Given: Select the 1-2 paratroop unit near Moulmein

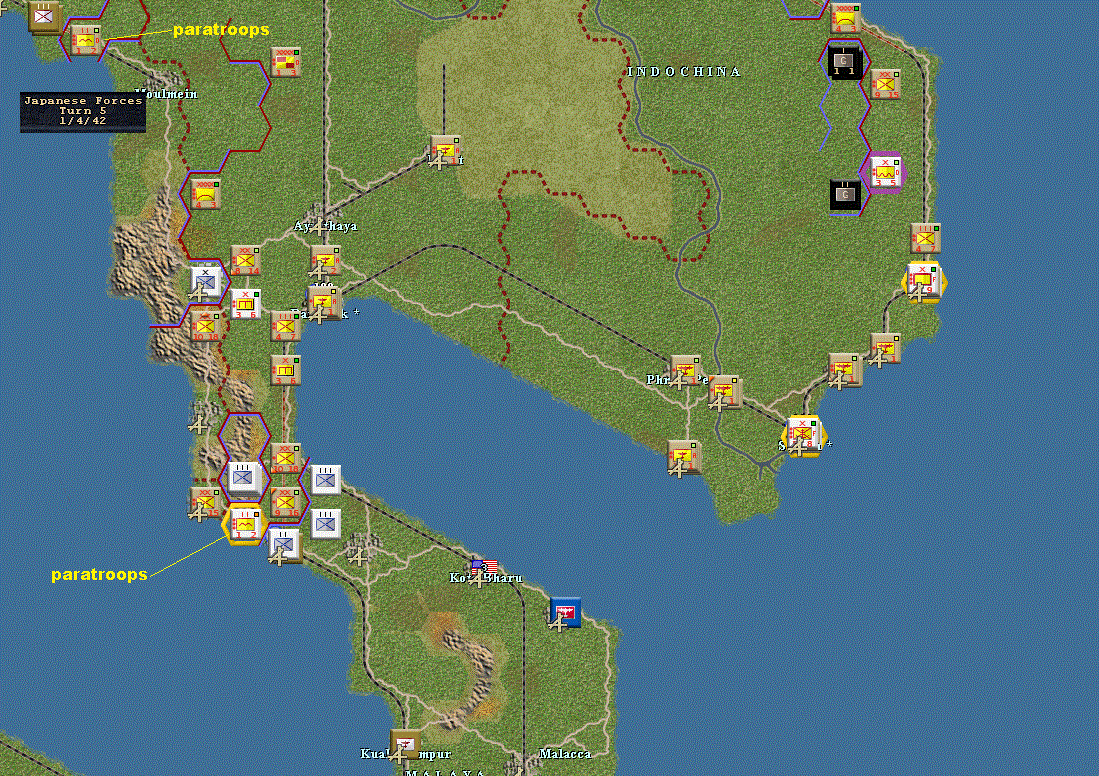Looking at the screenshot, I should pyautogui.click(x=86, y=40).
